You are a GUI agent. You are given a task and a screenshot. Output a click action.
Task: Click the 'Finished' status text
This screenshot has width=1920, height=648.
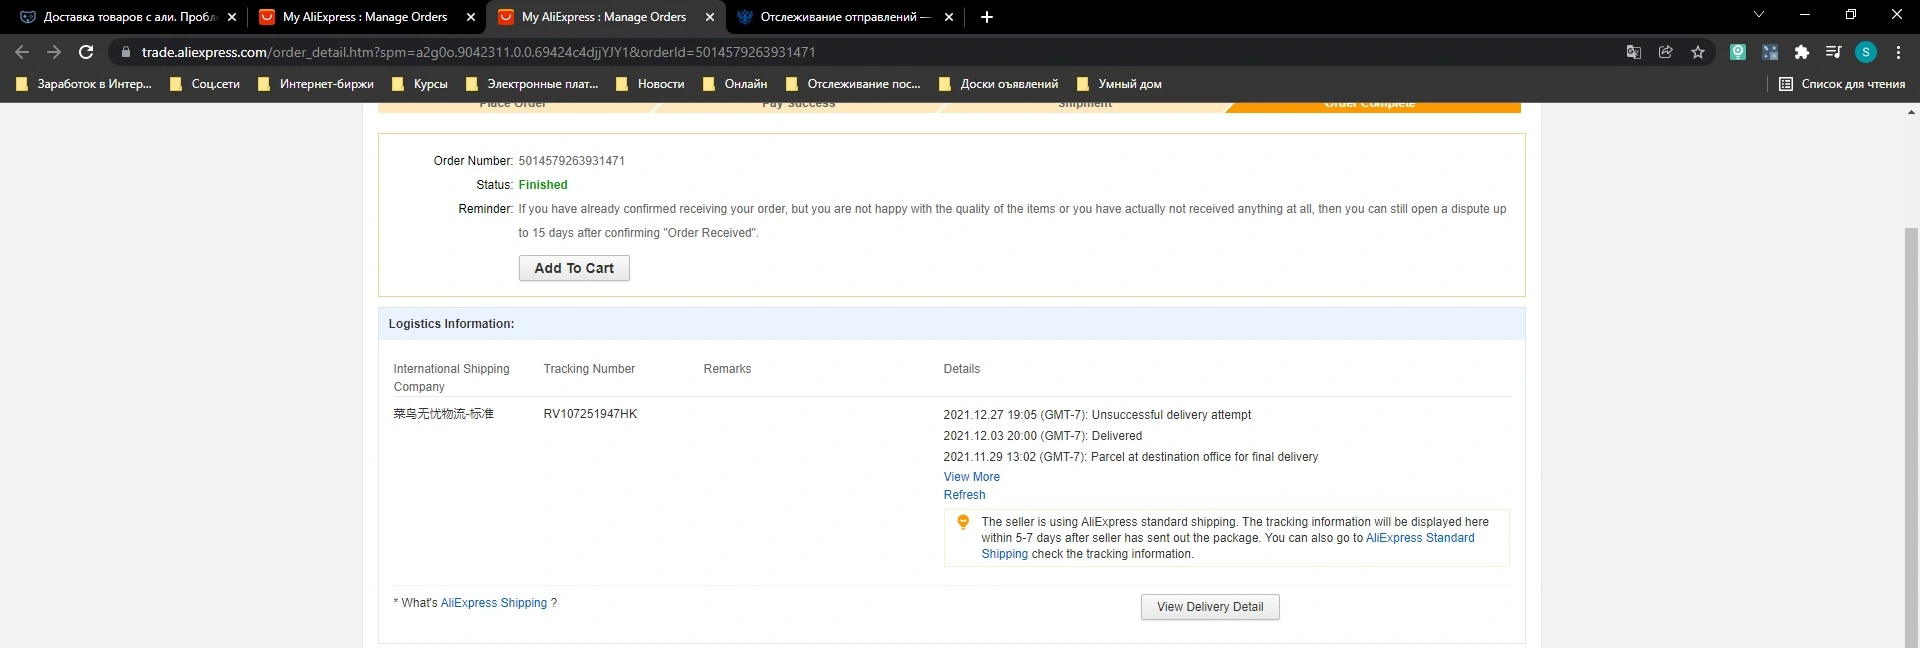[543, 185]
